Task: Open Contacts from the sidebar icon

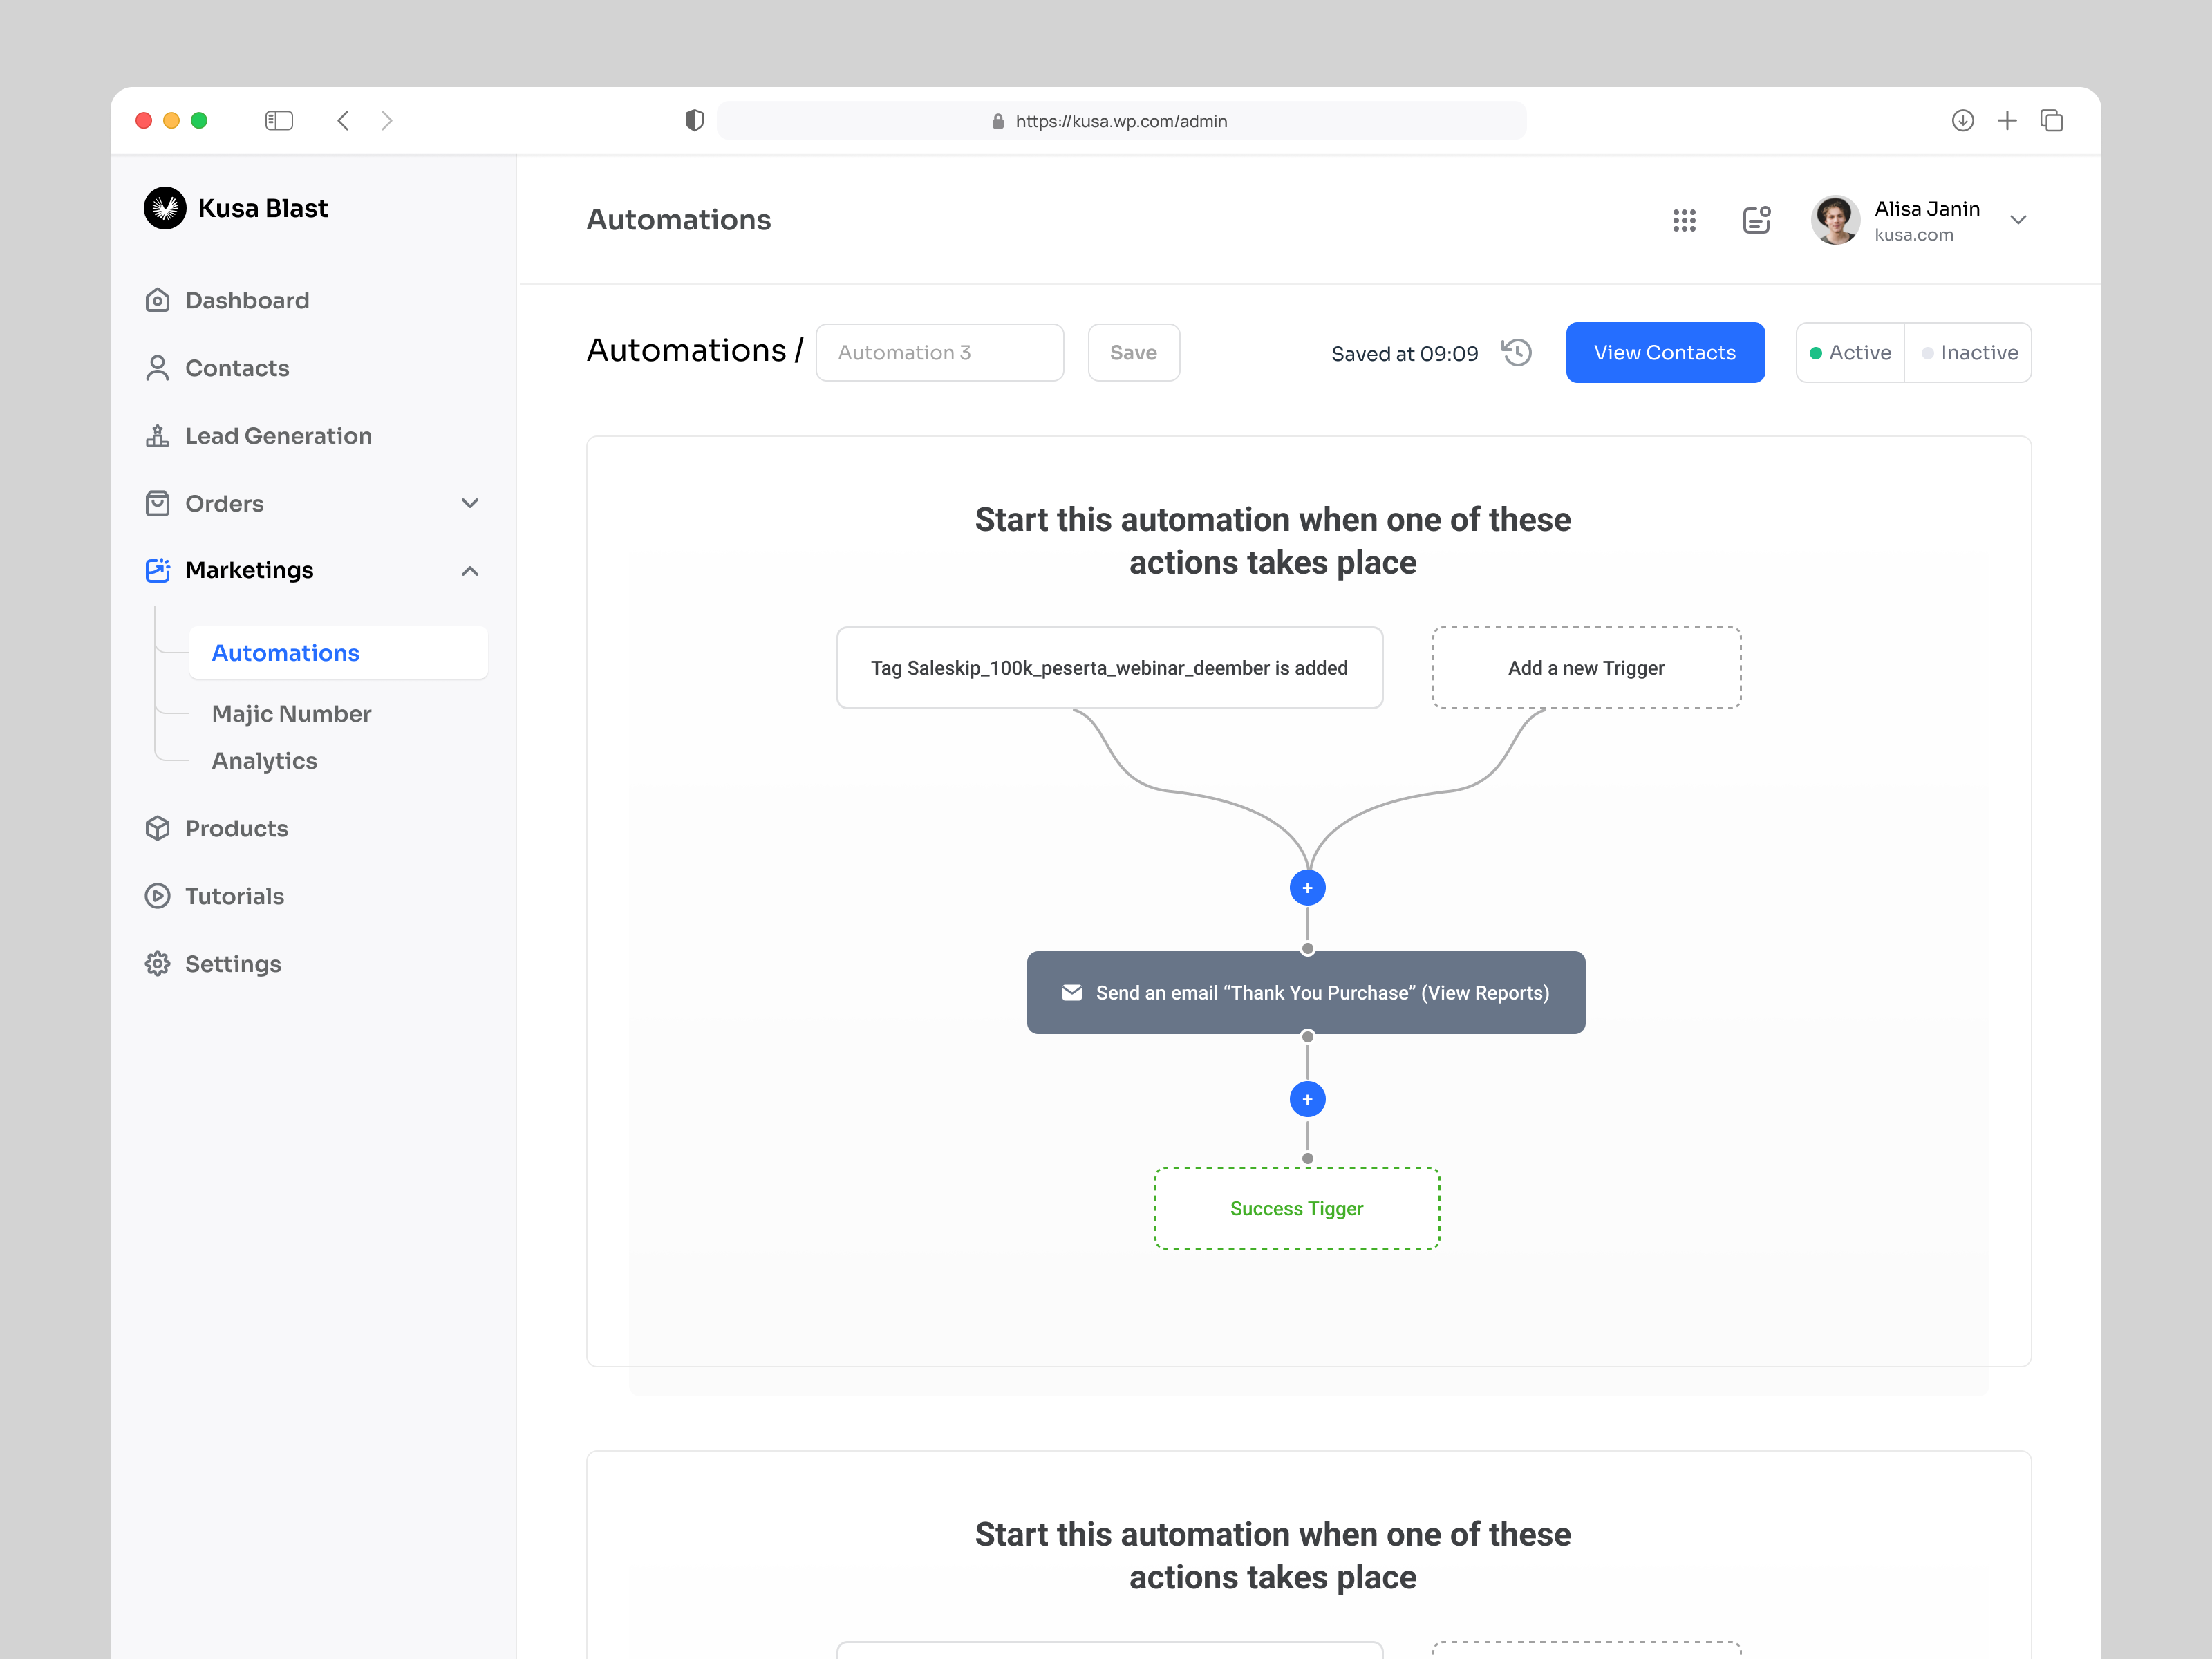Action: pos(158,367)
